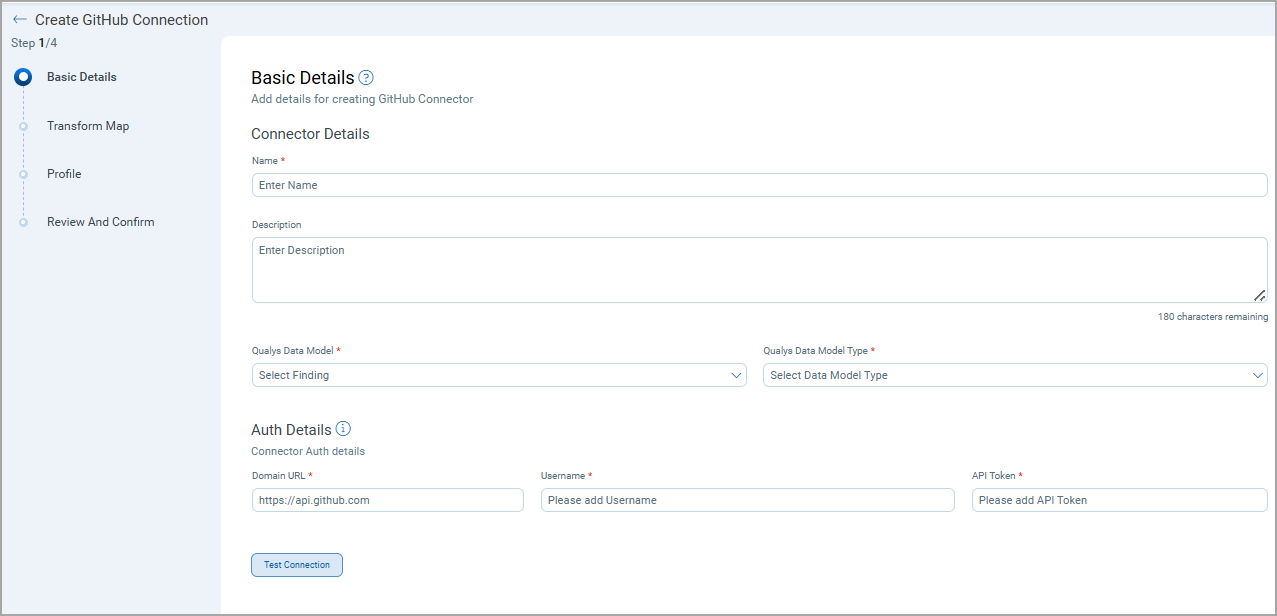Image resolution: width=1277 pixels, height=616 pixels.
Task: Click the back arrow beside Create GitHub Connection
Action: click(20, 20)
